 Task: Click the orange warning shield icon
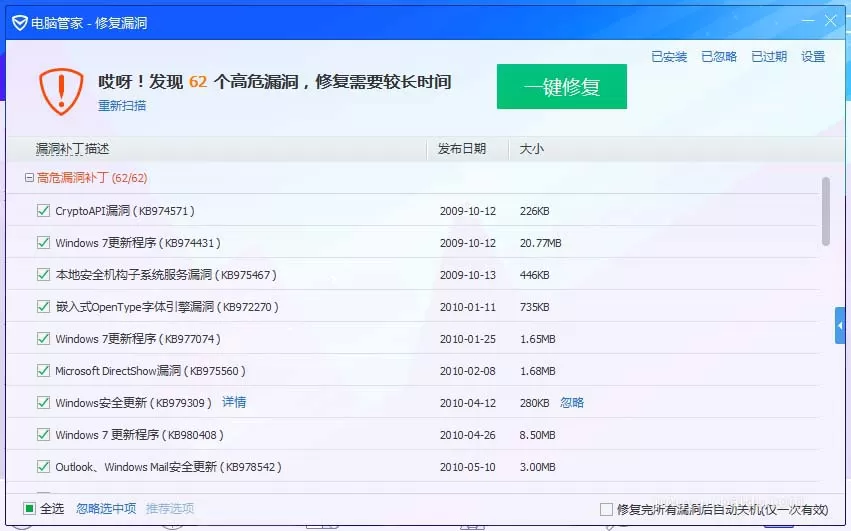click(61, 91)
